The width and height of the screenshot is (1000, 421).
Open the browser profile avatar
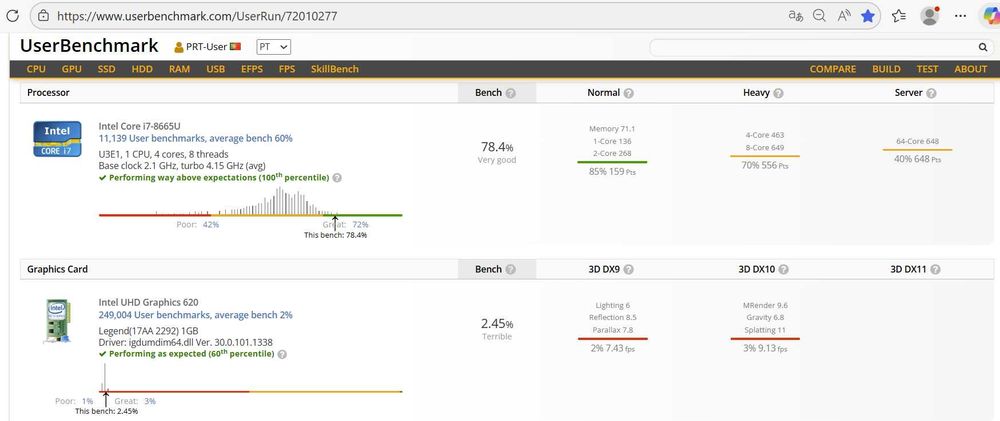pyautogui.click(x=930, y=16)
